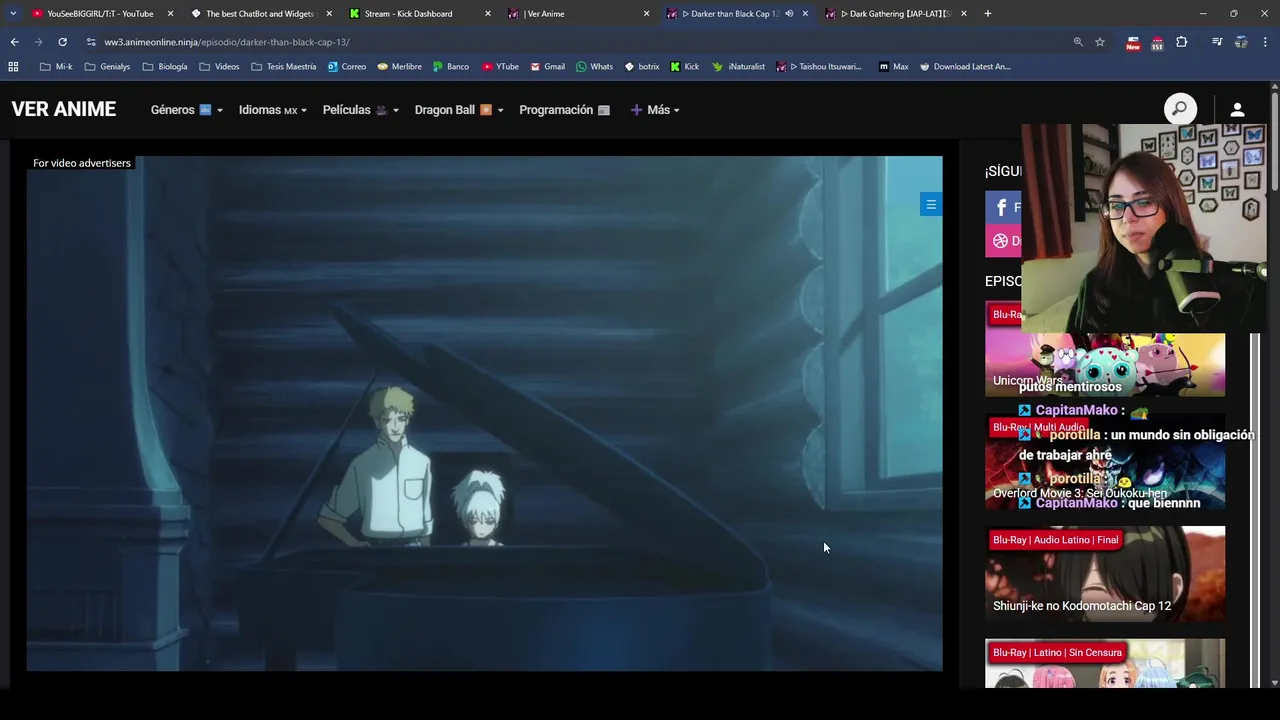
Task: Expand the Películas dropdown menu
Action: click(360, 110)
